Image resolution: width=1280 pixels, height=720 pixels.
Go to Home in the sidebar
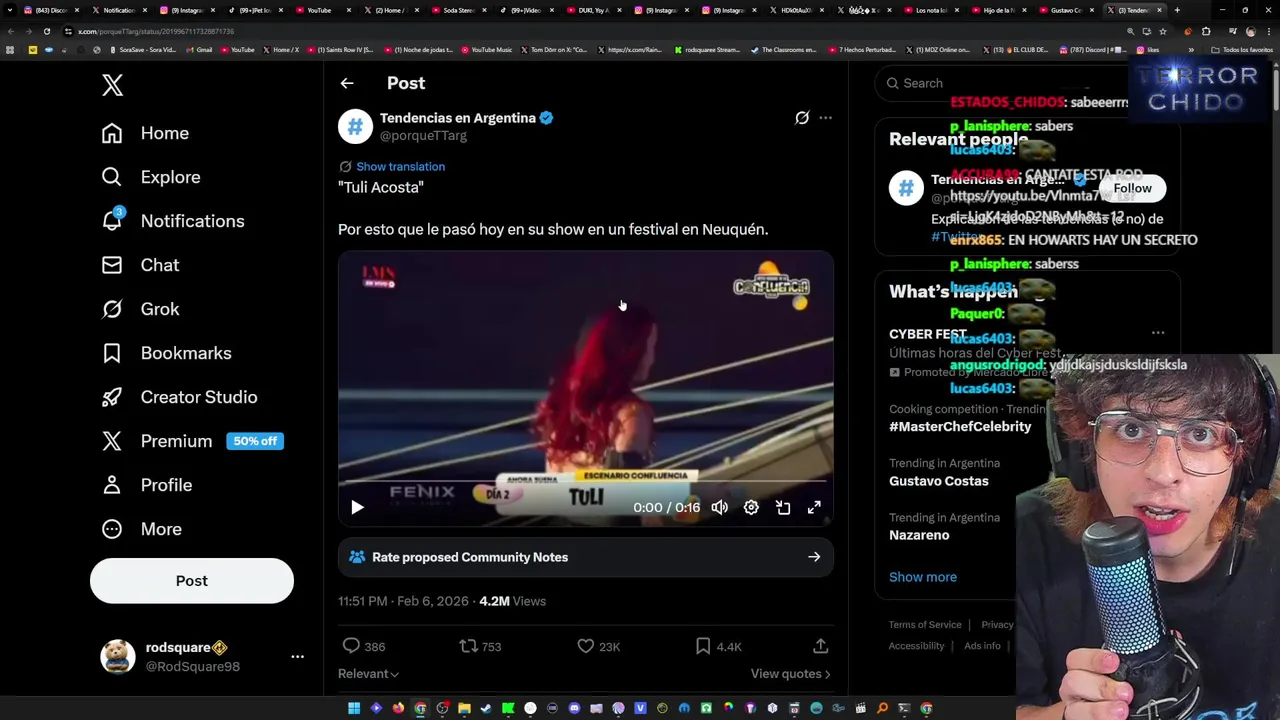[145, 133]
